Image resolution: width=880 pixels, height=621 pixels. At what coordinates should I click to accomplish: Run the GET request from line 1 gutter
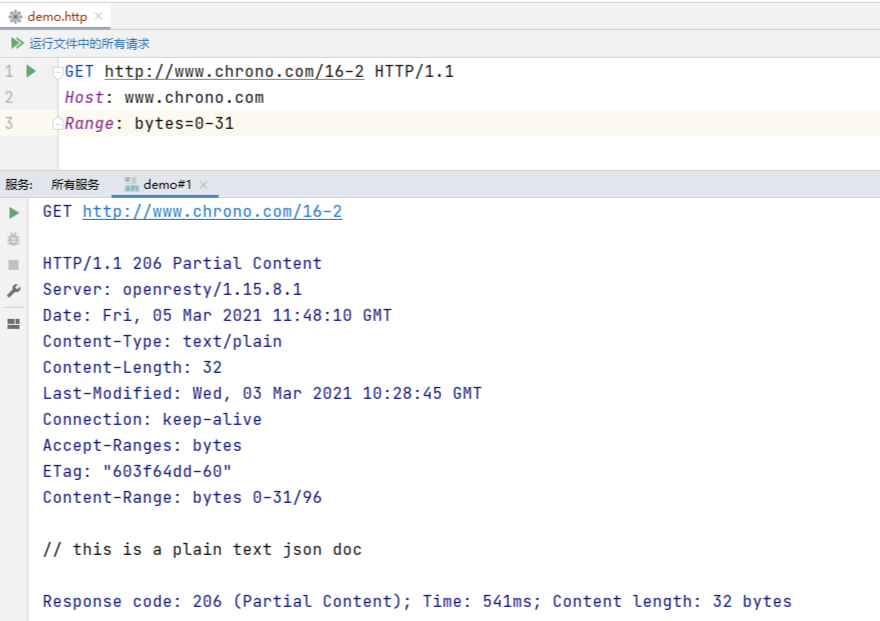(x=31, y=72)
